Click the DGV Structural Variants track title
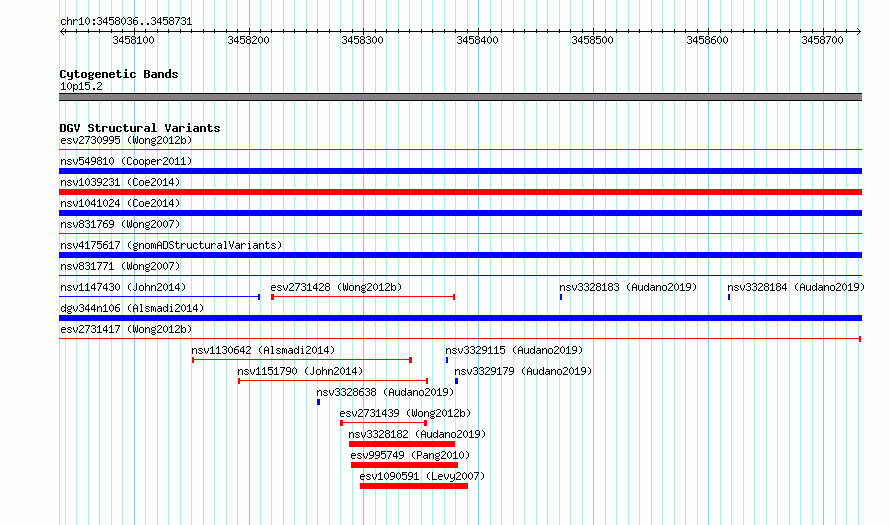Viewport: 890px width, 525px height. 140,128
